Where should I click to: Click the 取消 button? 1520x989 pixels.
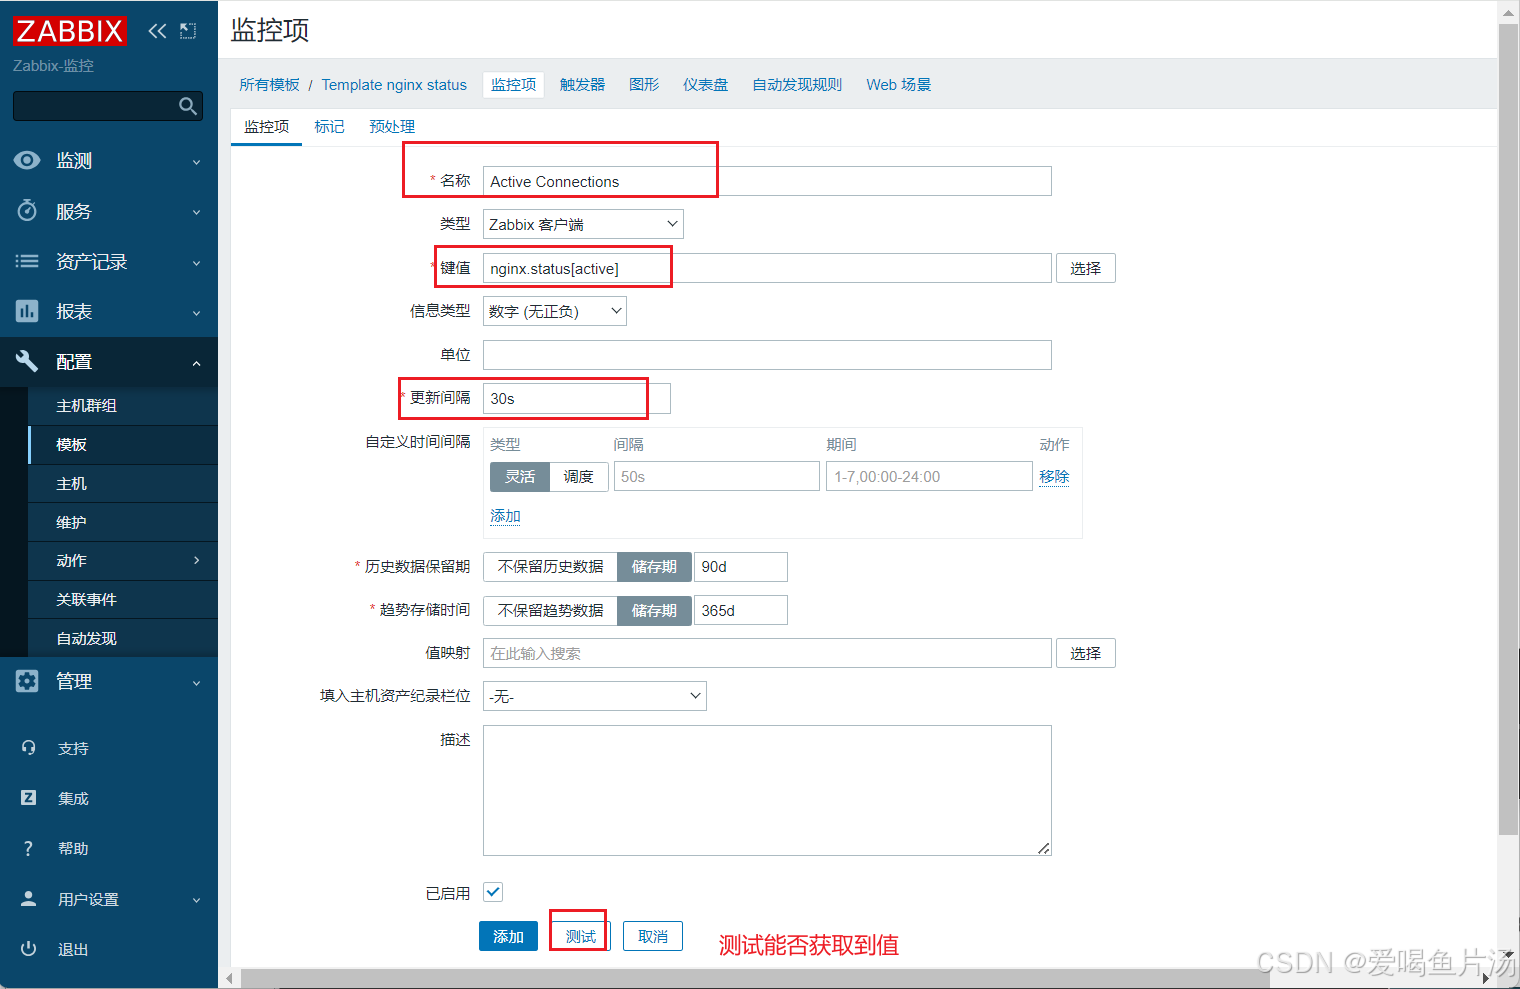653,936
